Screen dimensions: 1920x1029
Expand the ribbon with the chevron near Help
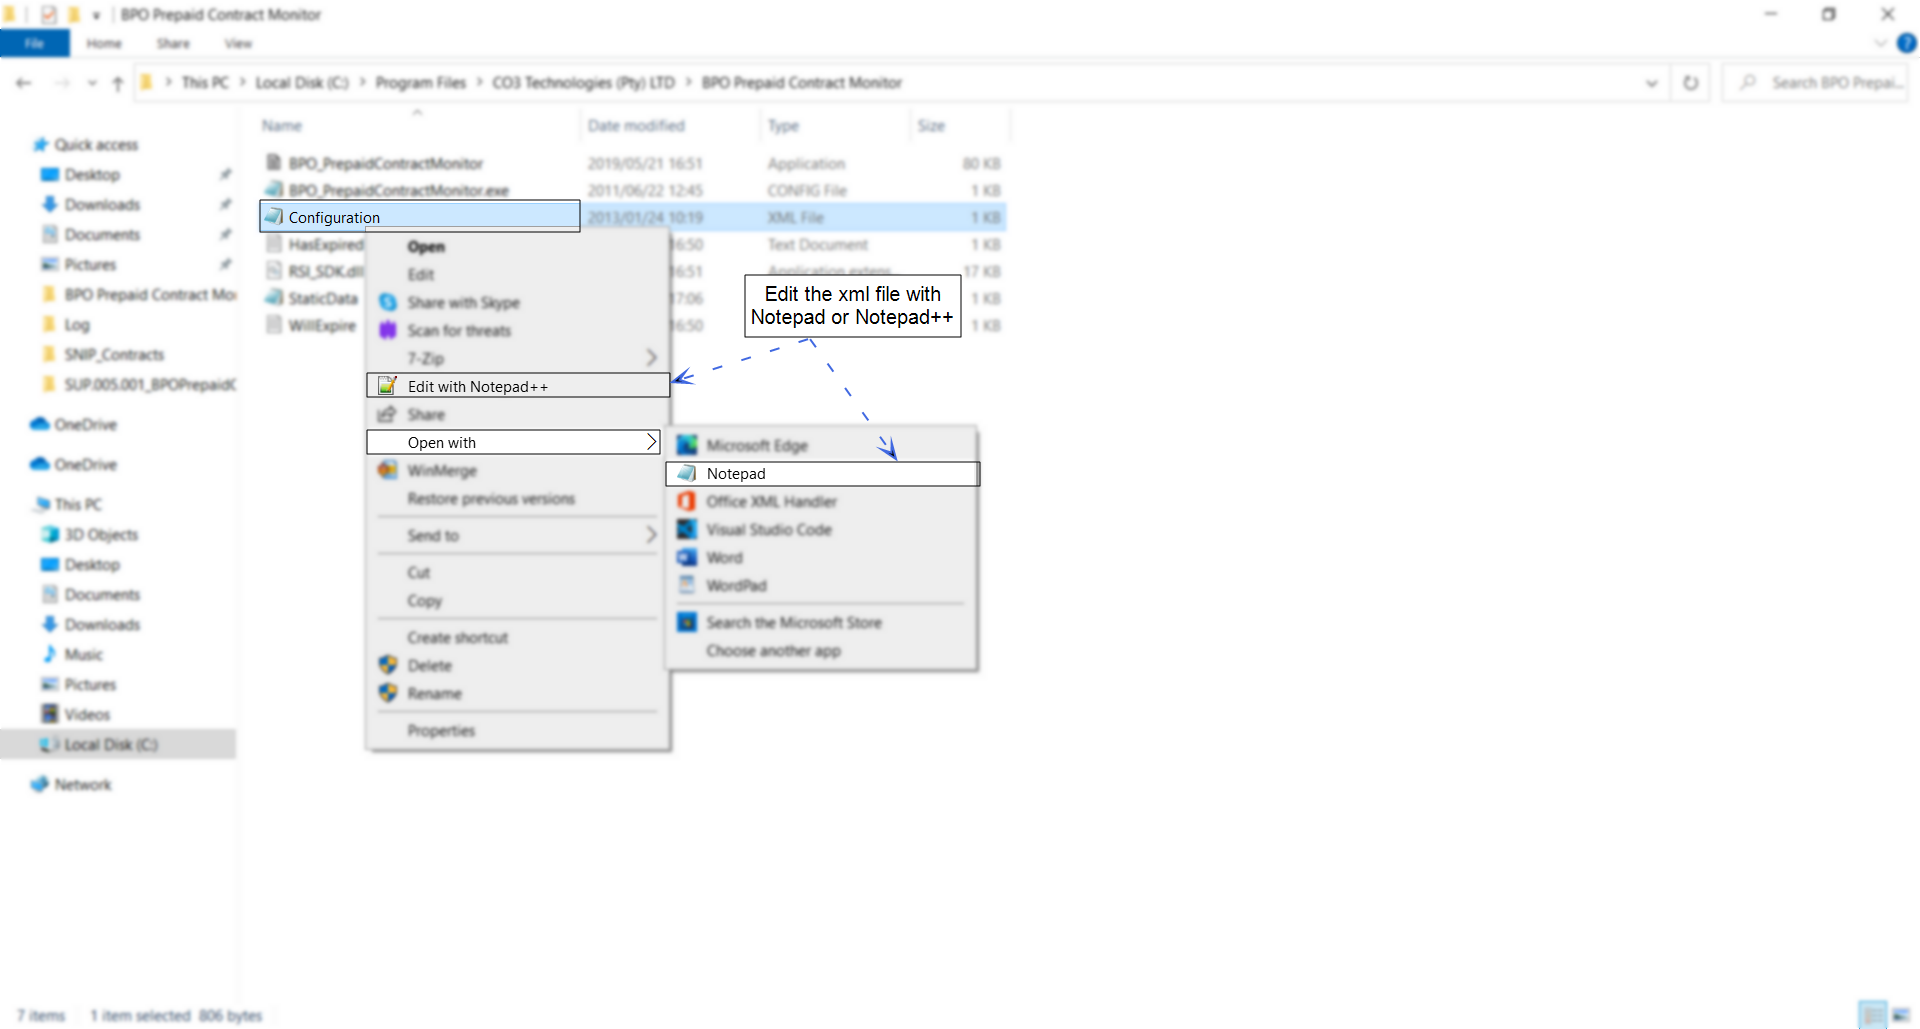pyautogui.click(x=1880, y=43)
